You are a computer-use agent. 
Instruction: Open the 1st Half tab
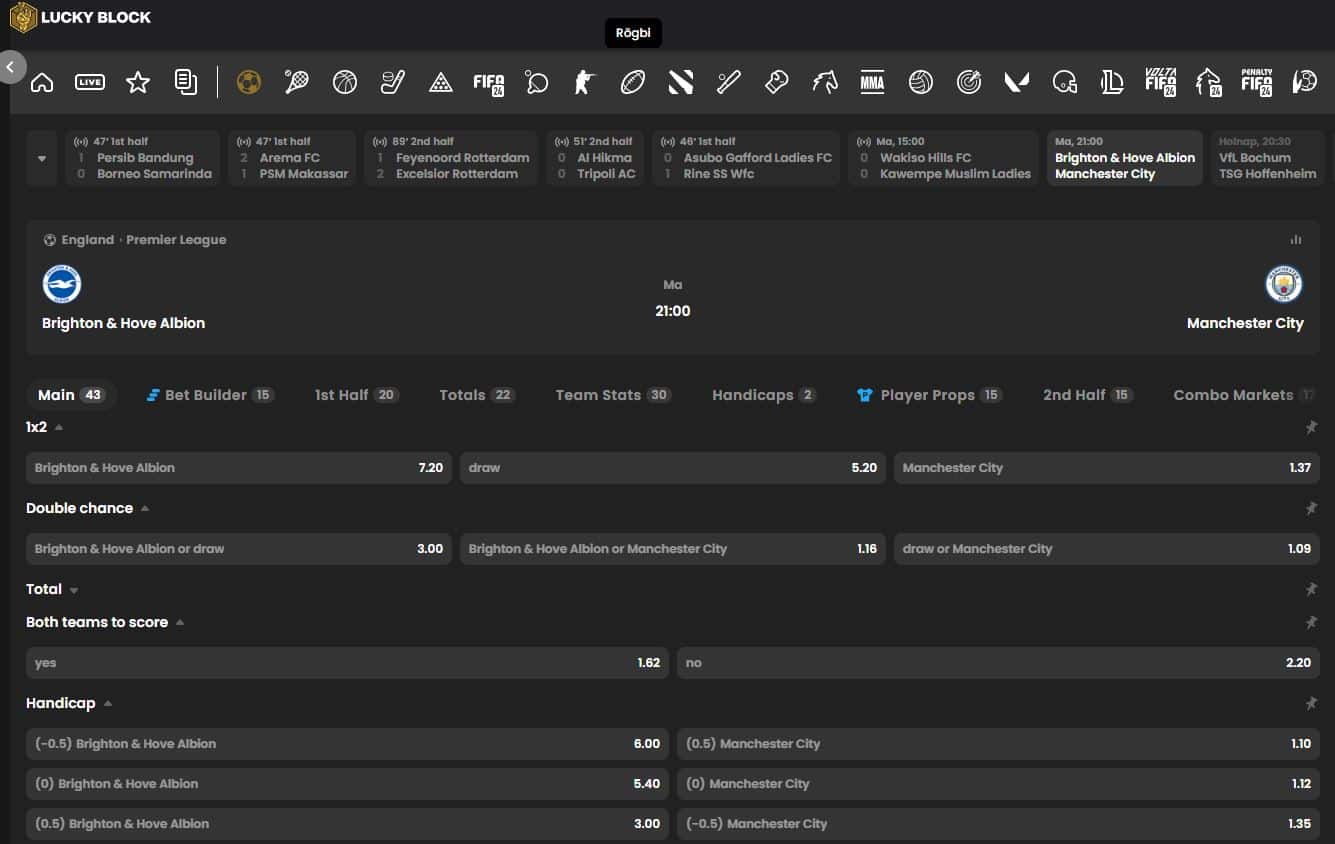357,395
